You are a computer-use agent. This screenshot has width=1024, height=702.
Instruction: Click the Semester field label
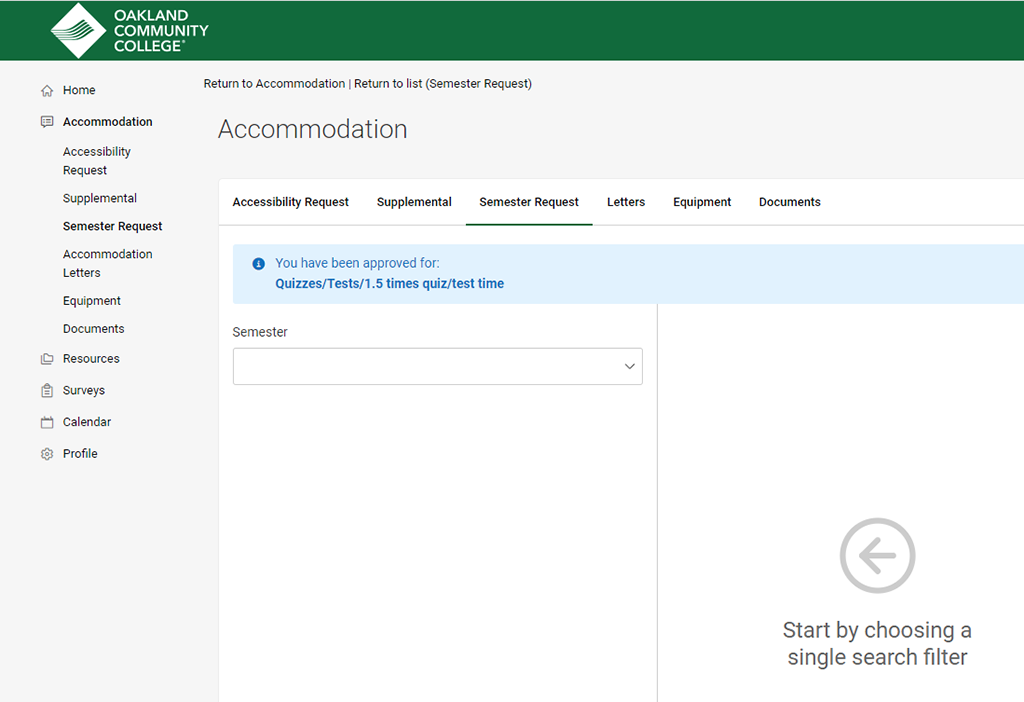(260, 332)
